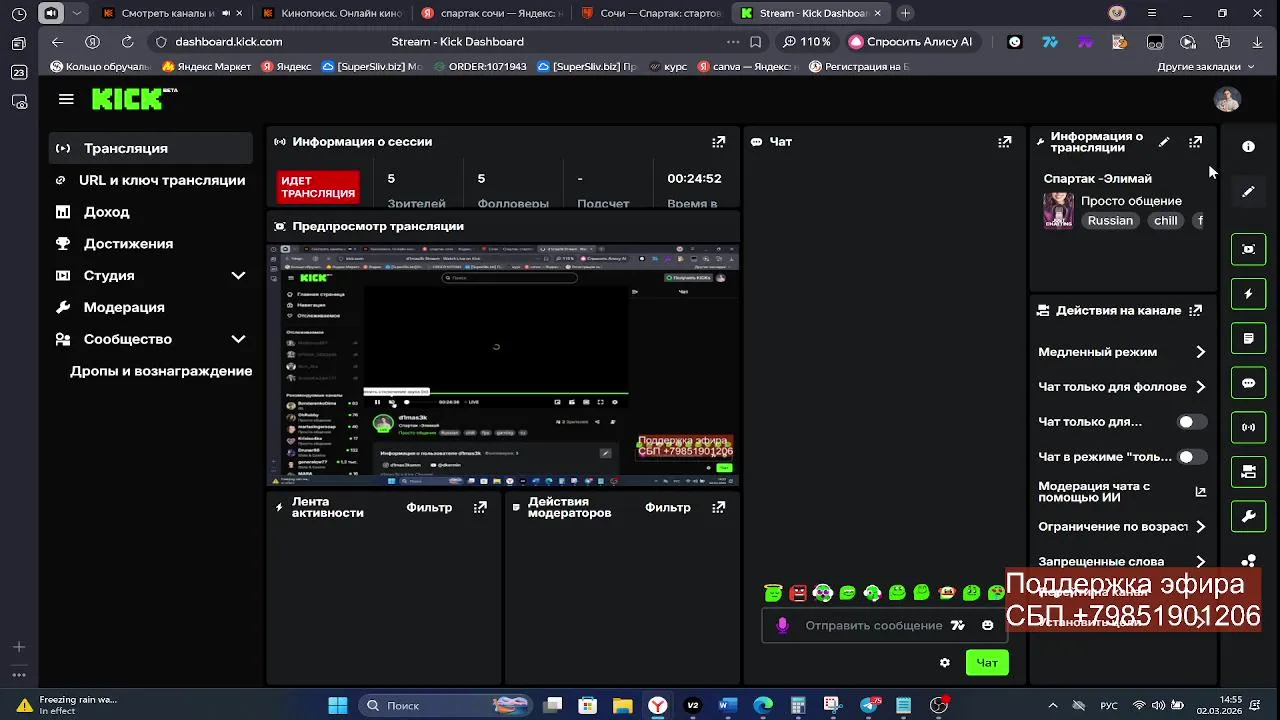Open Яндекс Маркет bookmark
1280x720 pixels.
click(207, 67)
